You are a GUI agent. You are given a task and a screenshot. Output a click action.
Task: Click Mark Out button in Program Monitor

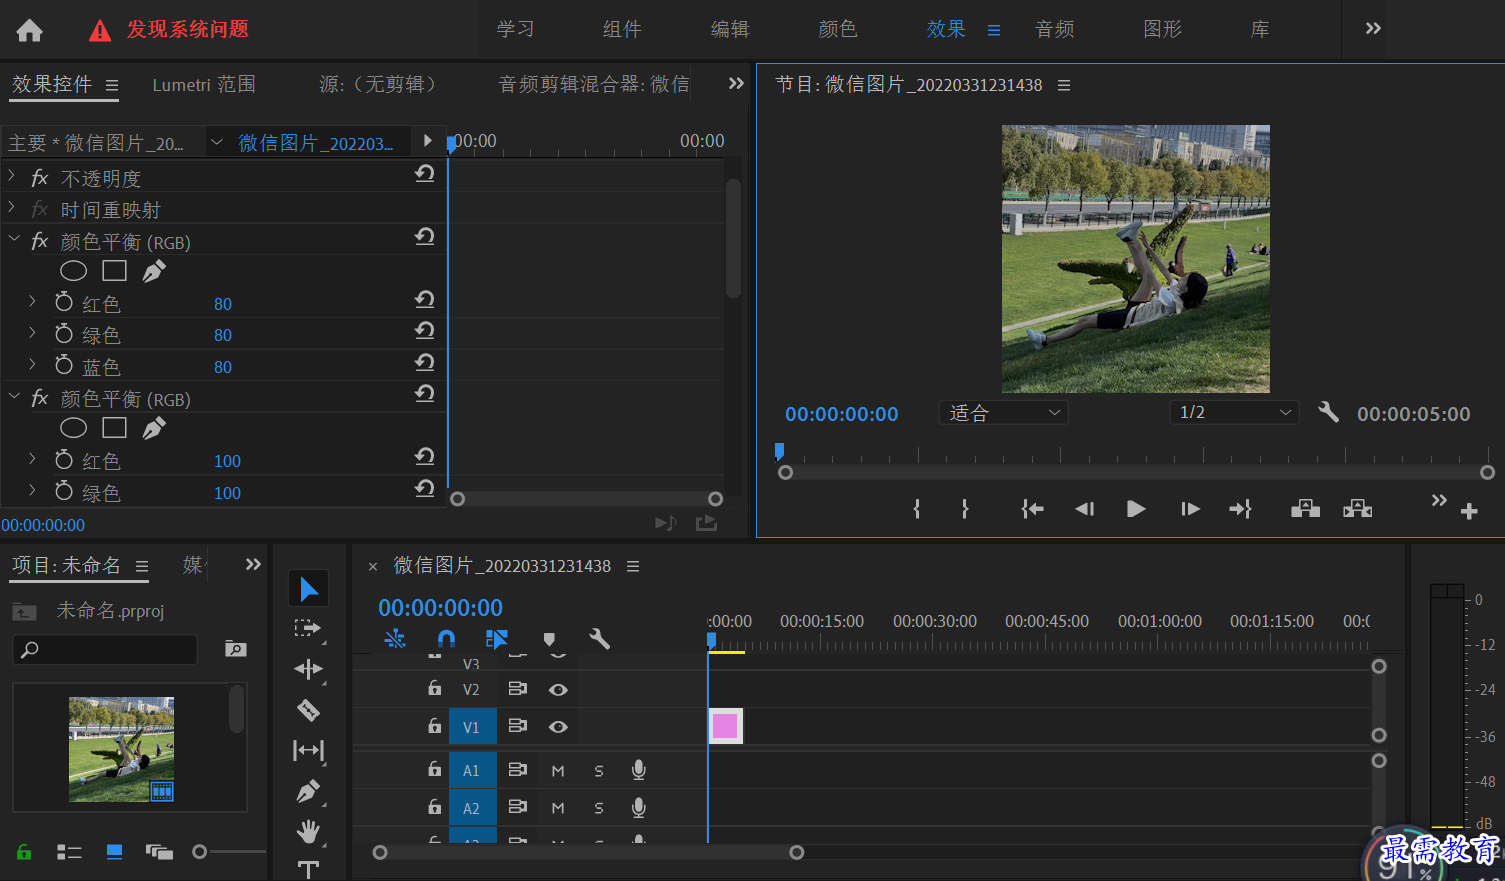[964, 509]
